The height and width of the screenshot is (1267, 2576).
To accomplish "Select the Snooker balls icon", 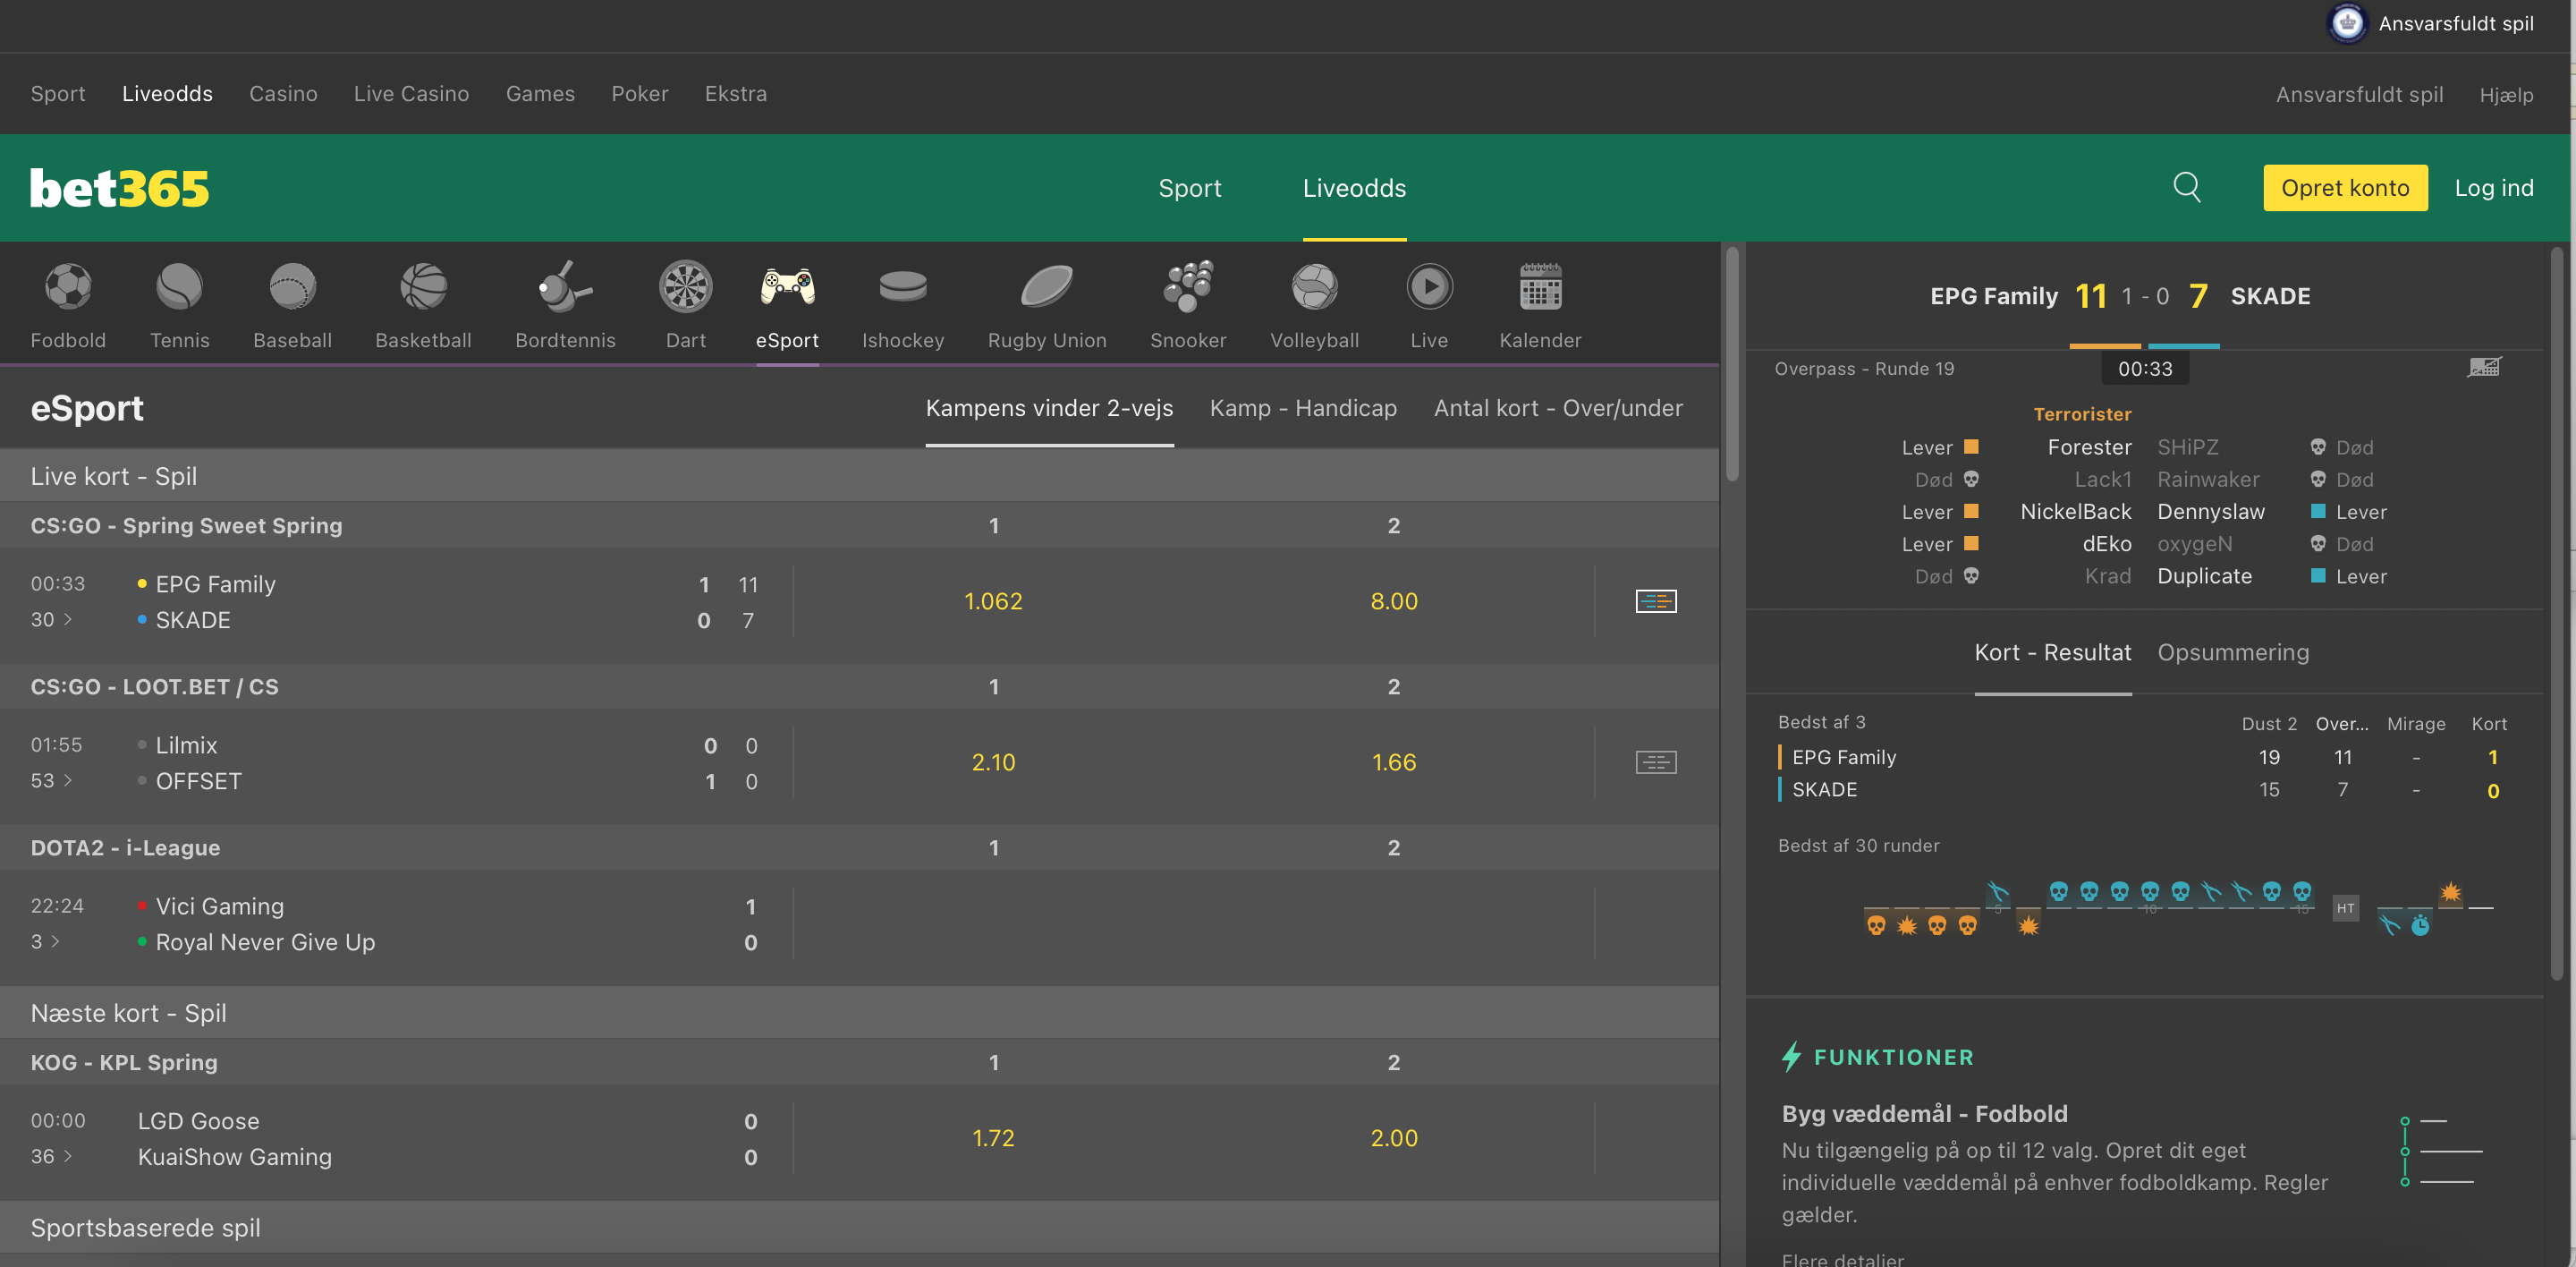I will (x=1188, y=288).
